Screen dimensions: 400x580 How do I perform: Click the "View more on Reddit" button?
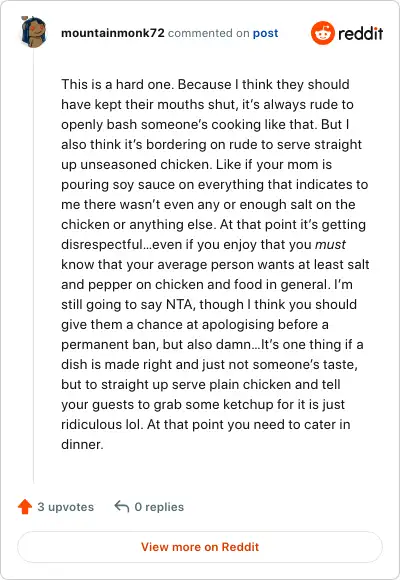[x=200, y=547]
